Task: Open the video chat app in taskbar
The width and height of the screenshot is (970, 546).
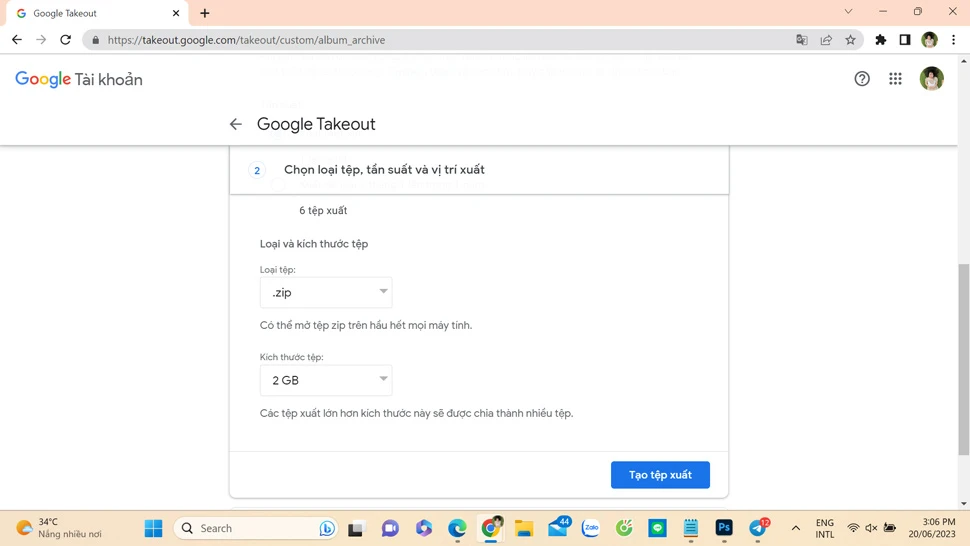Action: click(x=390, y=528)
